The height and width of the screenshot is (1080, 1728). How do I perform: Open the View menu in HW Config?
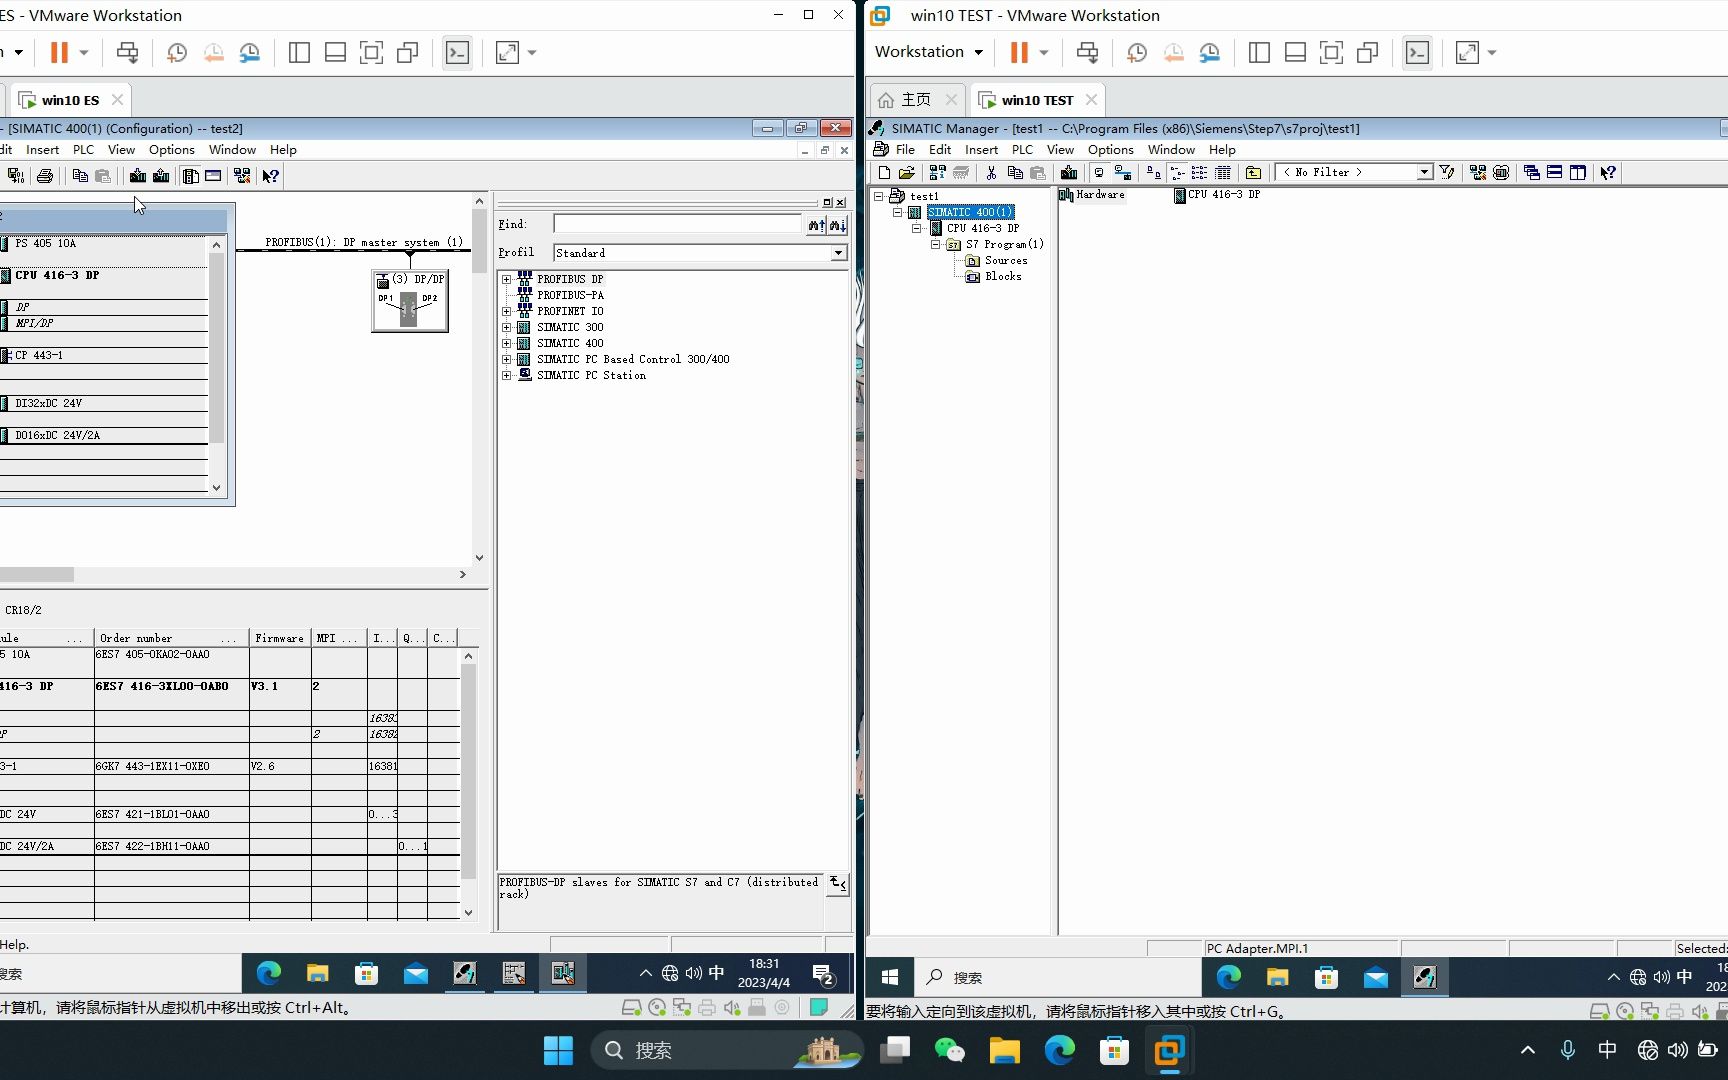(121, 150)
